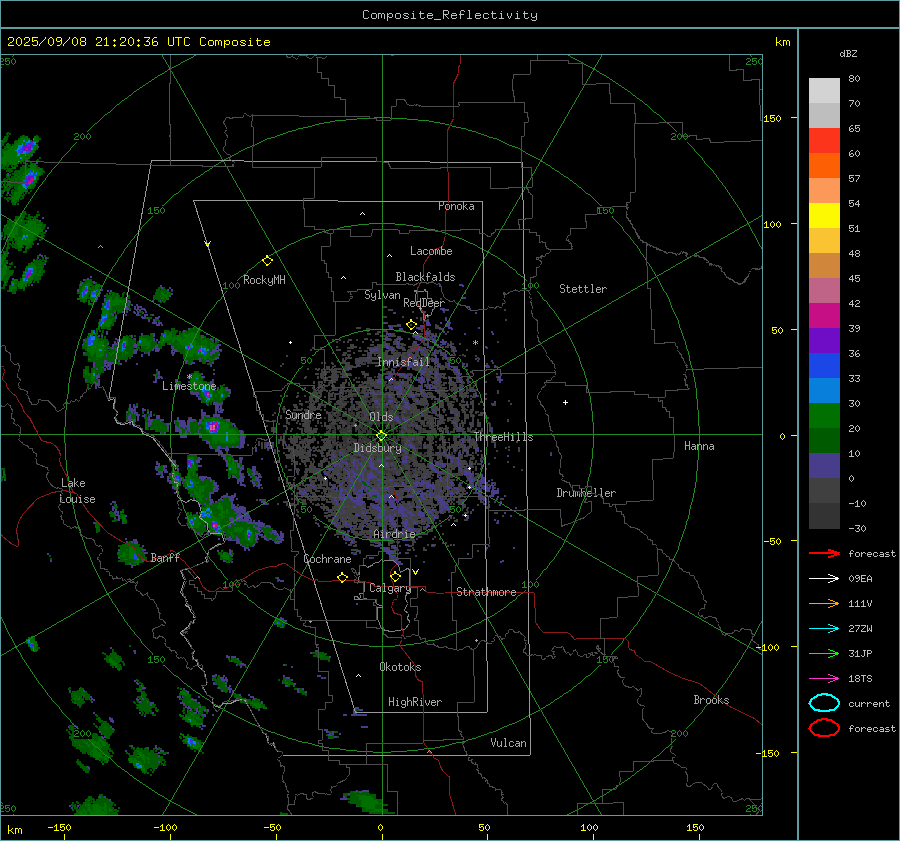This screenshot has height=841, width=900.
Task: Select the Lacombe map label
Action: 431,251
